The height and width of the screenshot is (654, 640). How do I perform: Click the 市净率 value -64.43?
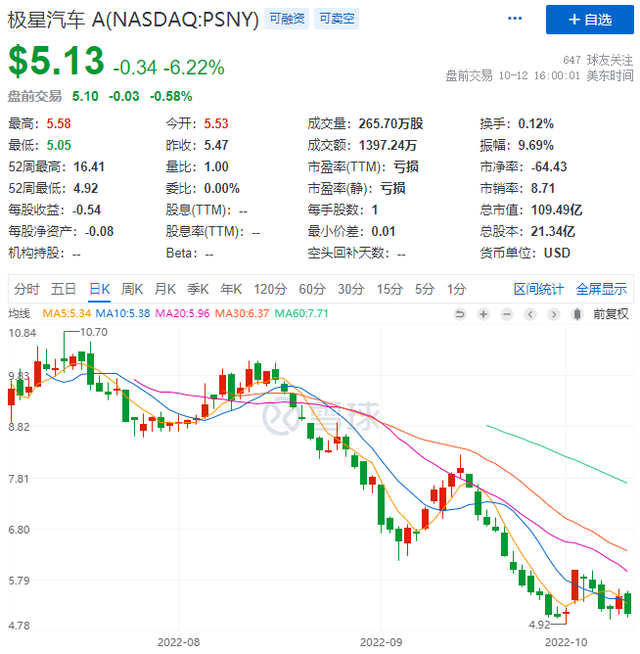(549, 167)
